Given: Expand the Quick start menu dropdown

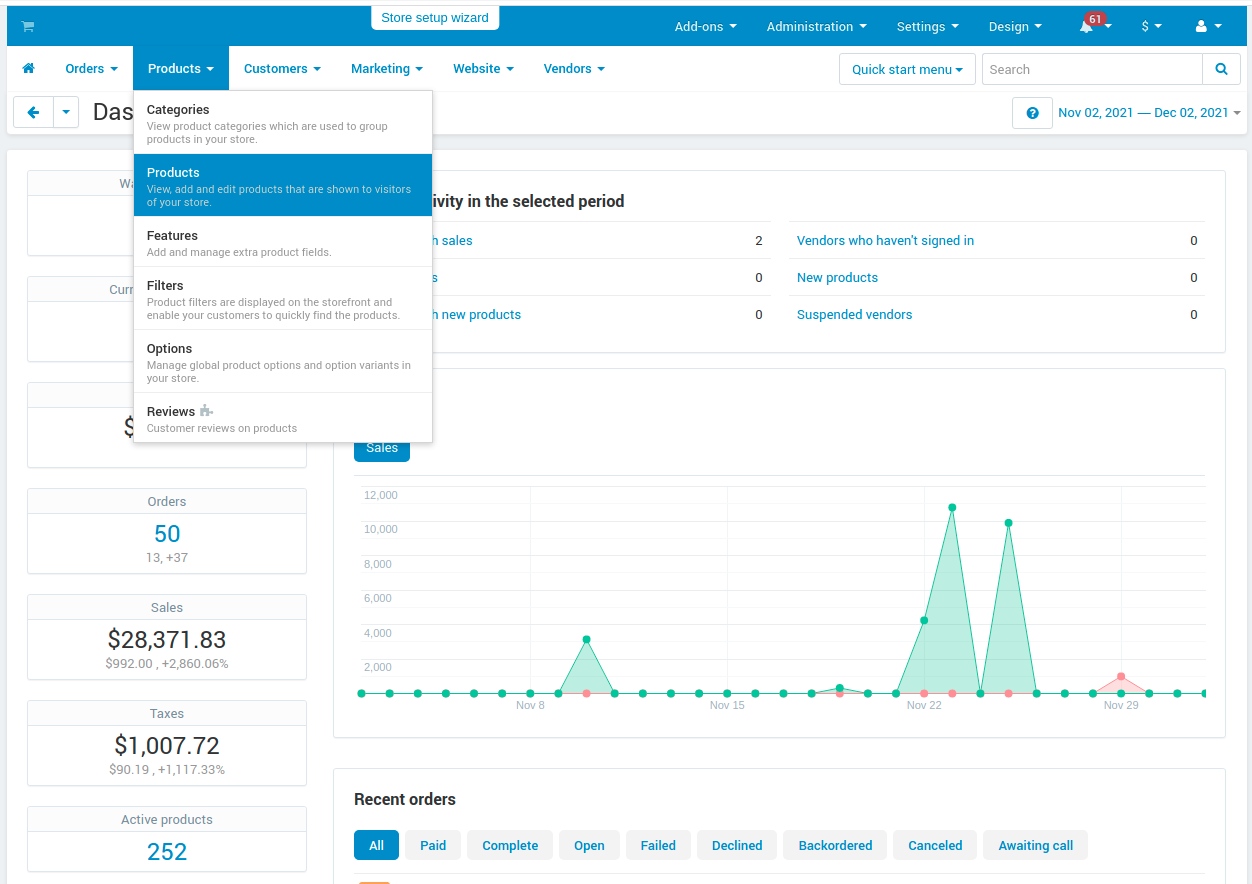Looking at the screenshot, I should [x=907, y=69].
